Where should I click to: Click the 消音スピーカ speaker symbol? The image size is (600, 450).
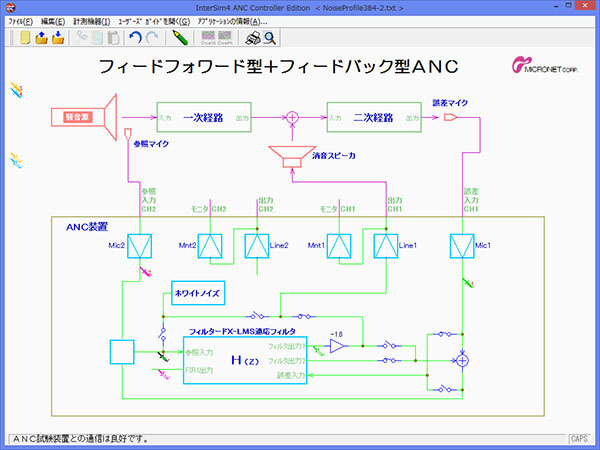292,157
